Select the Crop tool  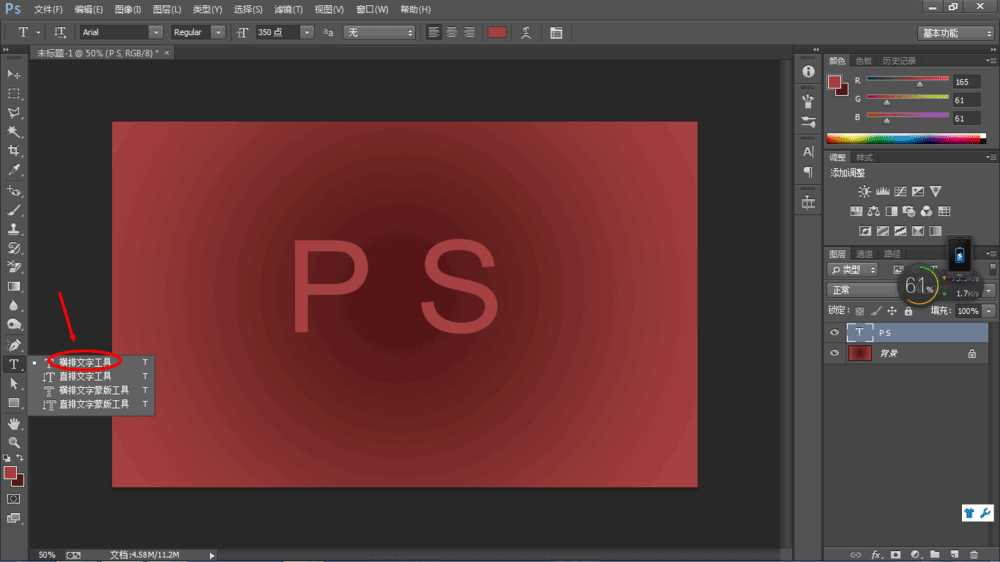[14, 151]
